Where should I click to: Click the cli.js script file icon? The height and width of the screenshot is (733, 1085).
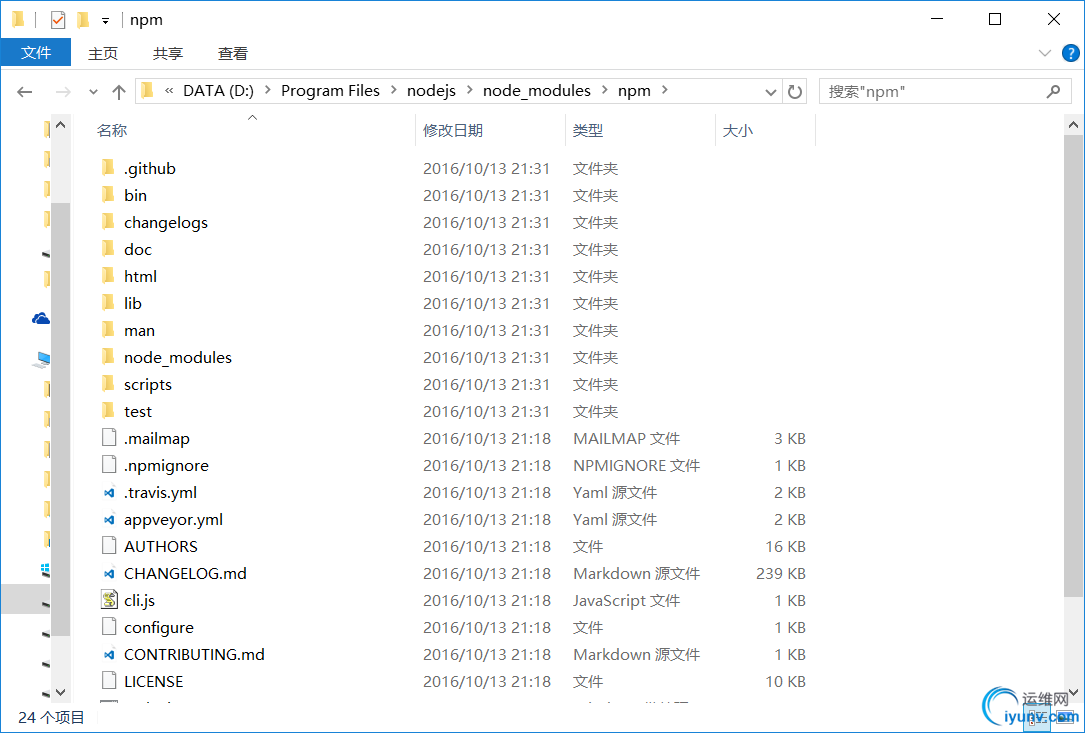pos(109,600)
